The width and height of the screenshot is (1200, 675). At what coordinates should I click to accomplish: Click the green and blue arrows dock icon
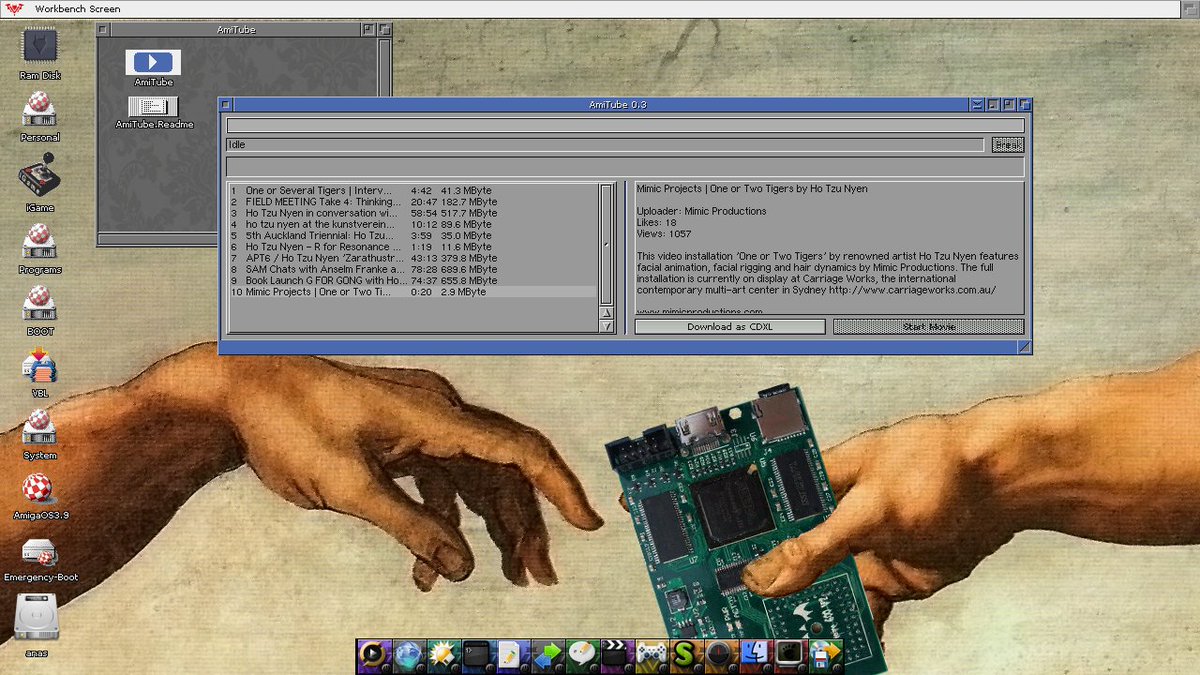[x=547, y=654]
